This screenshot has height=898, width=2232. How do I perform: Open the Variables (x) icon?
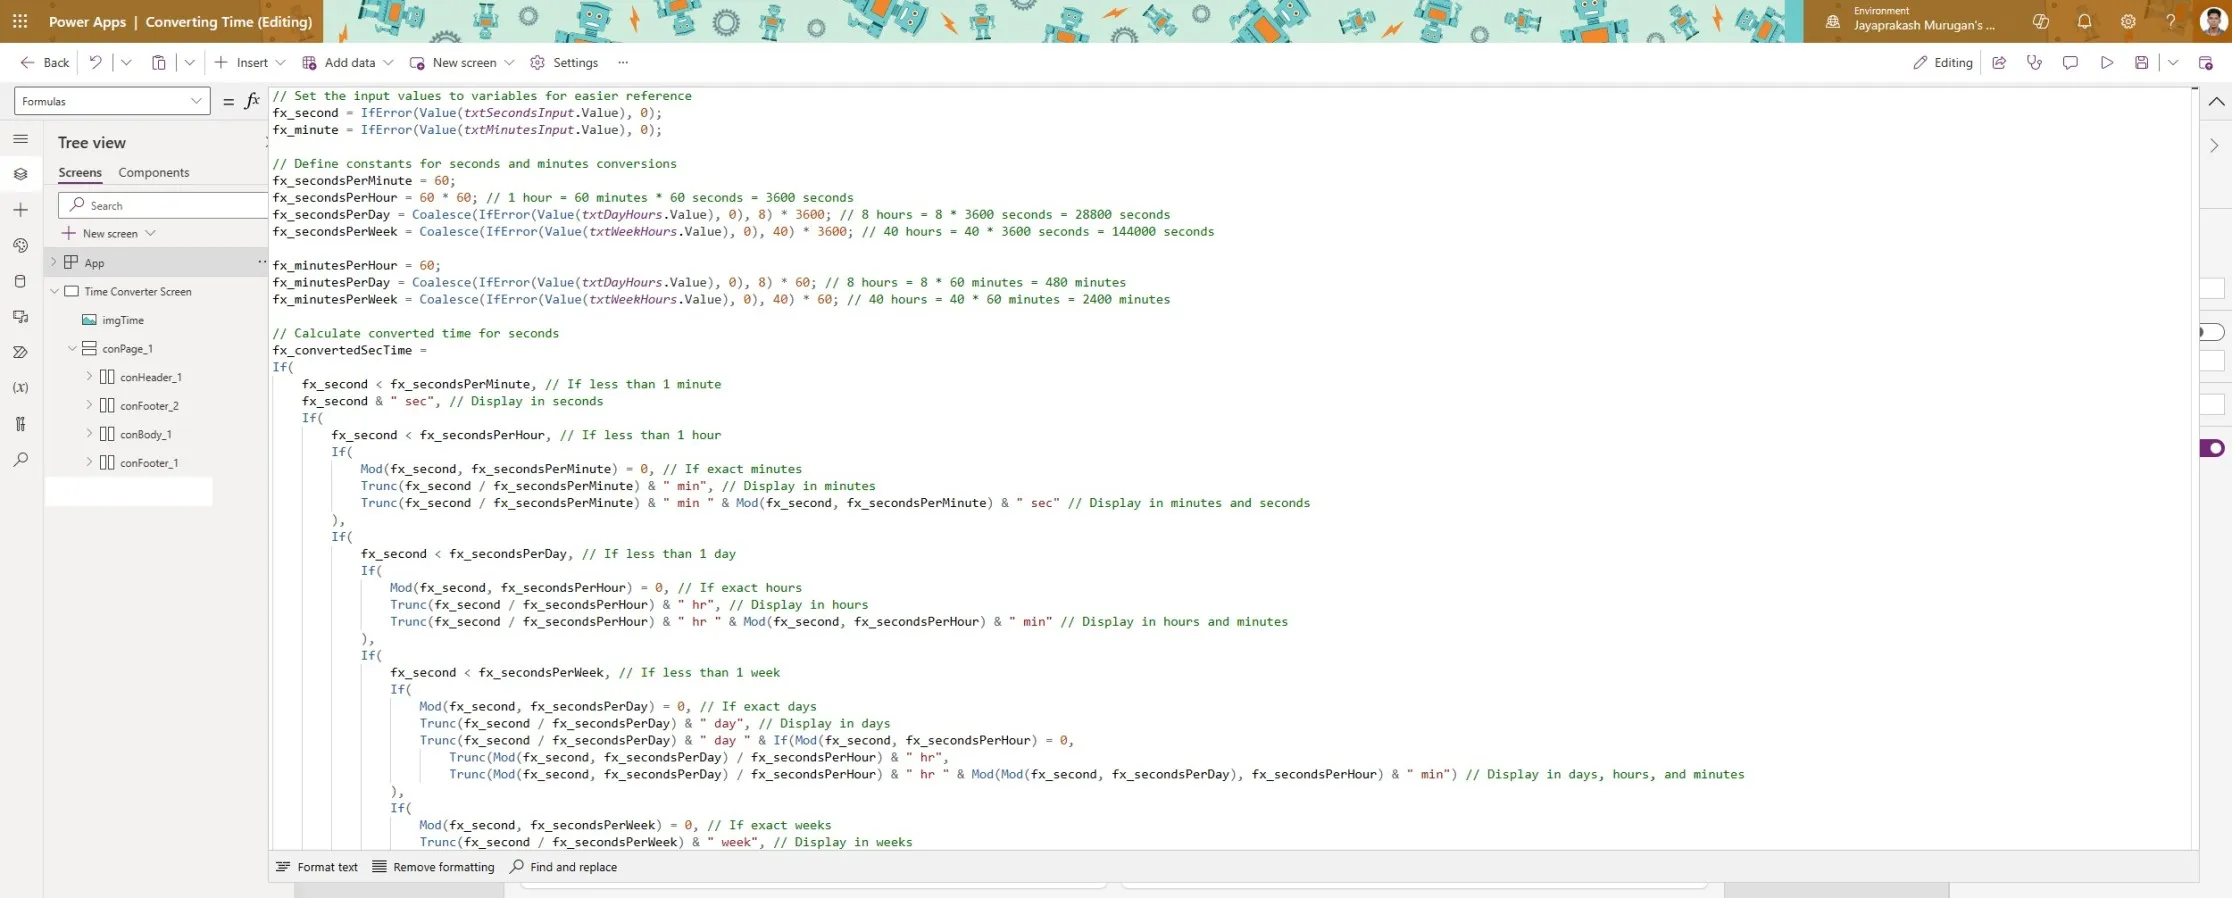[x=21, y=388]
